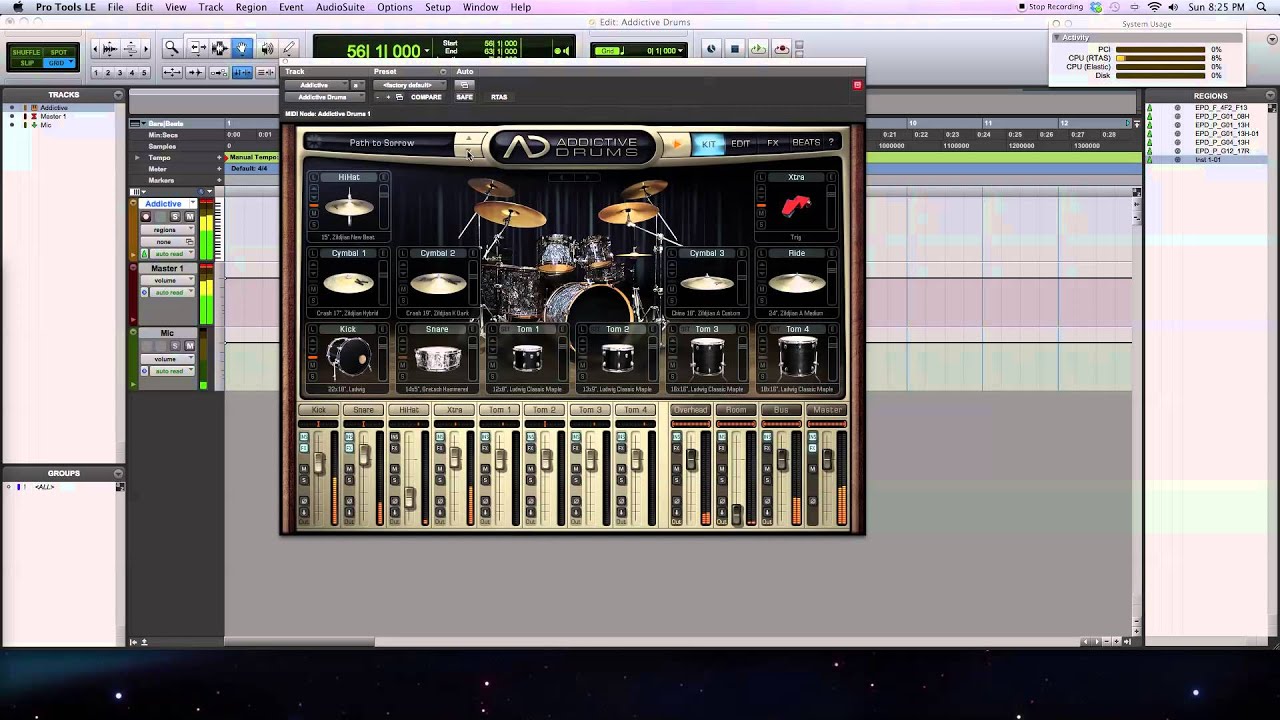Viewport: 1280px width, 720px height.
Task: Click the RTAS plug-in format button
Action: click(499, 97)
